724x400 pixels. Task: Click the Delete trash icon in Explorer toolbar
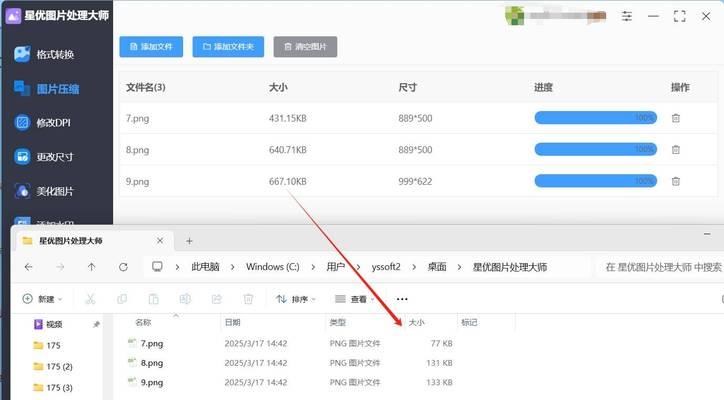coord(248,299)
